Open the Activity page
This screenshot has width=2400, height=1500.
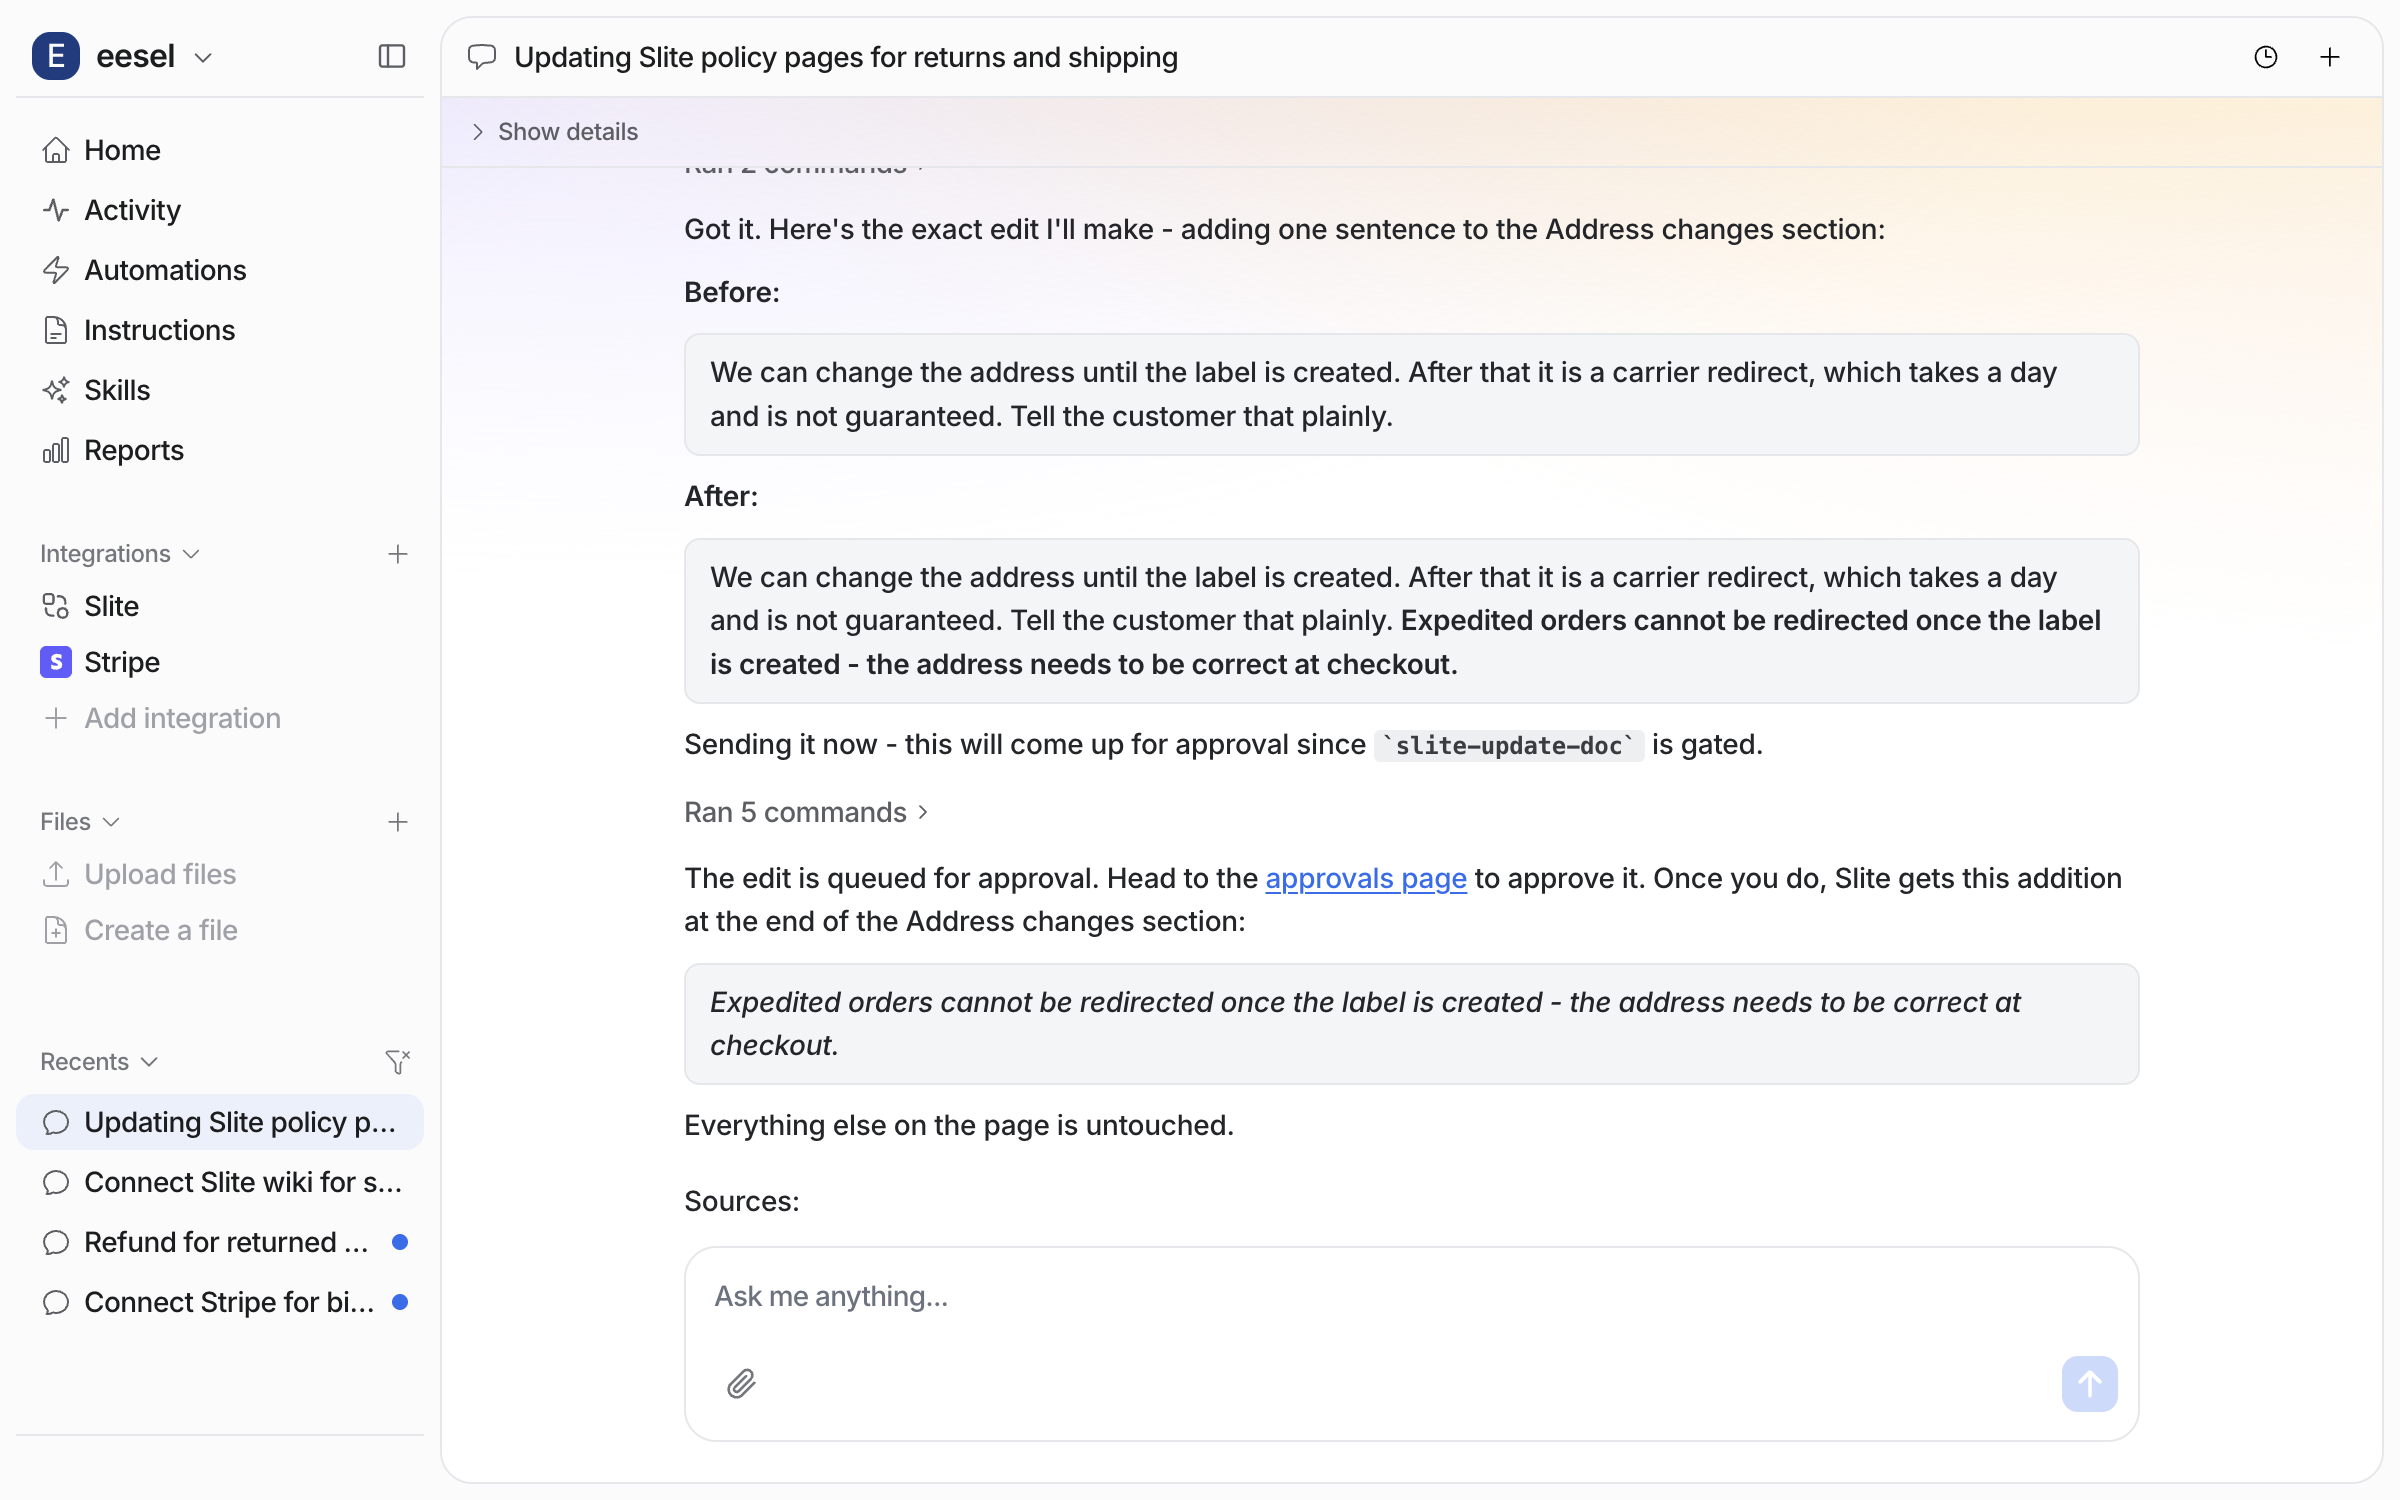point(220,210)
